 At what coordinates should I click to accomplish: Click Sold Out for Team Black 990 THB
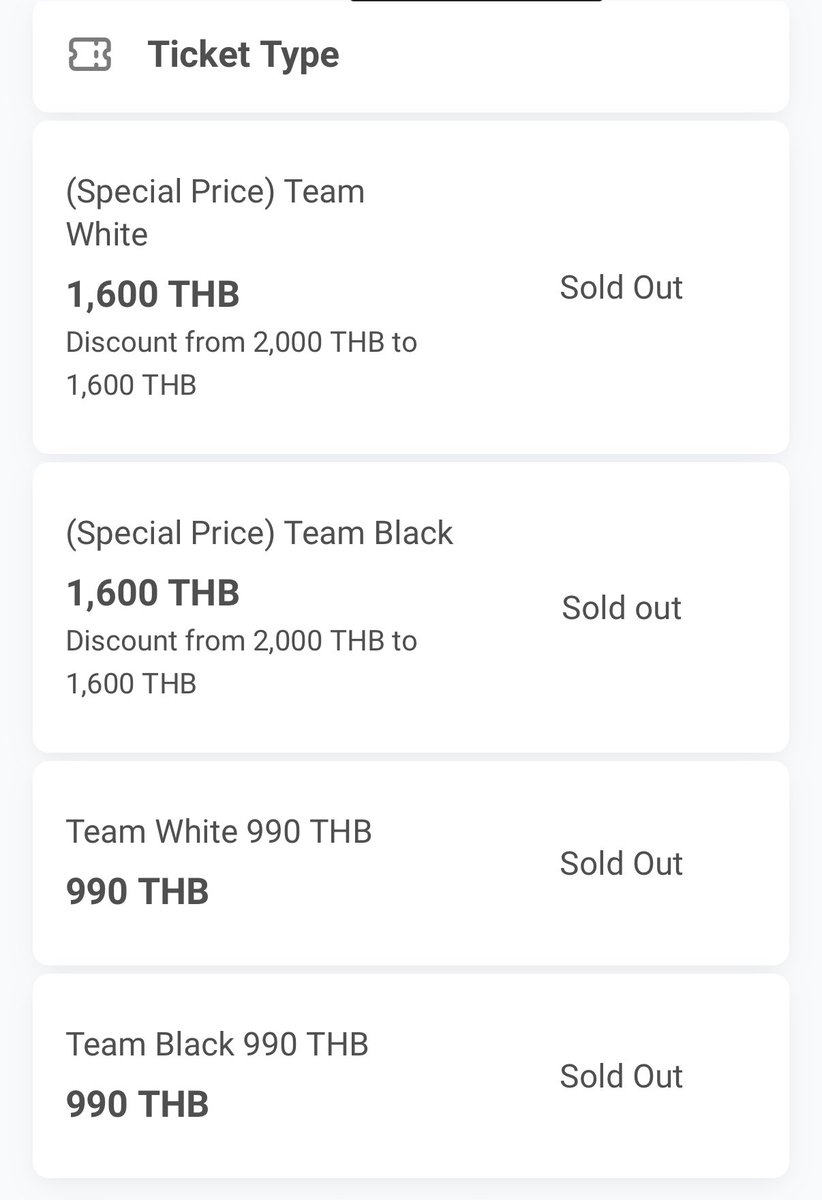point(621,1077)
